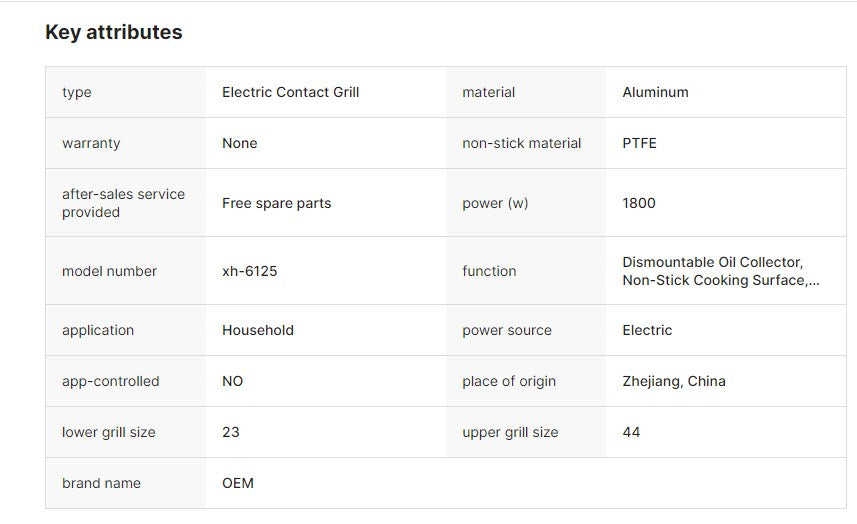857x524 pixels.
Task: Click the after-sales service provided label
Action: tap(124, 203)
